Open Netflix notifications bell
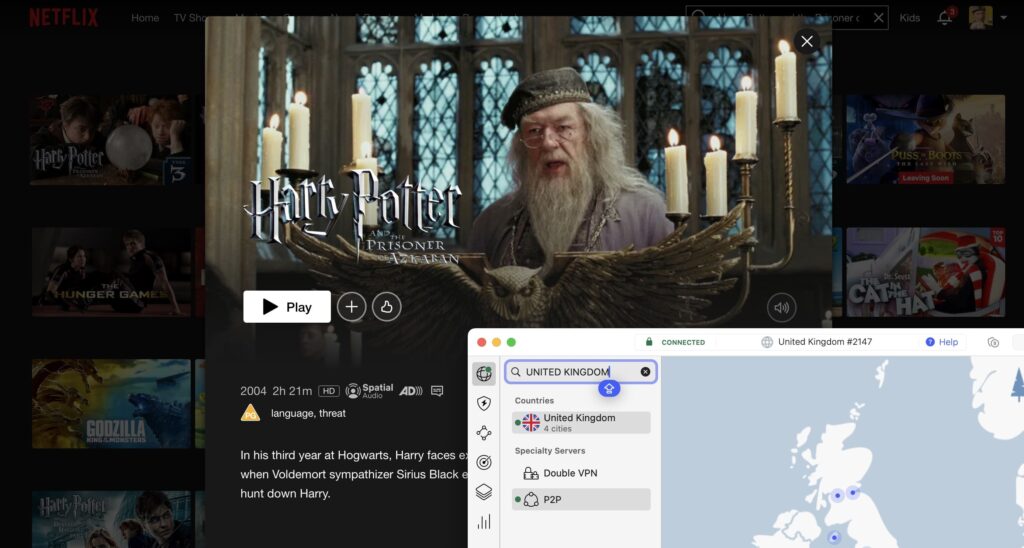1024x548 pixels. (x=945, y=18)
